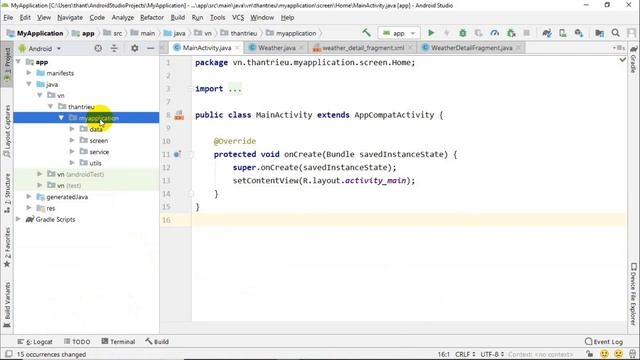Expand Gradle Scripts node
The image size is (640, 360).
pyautogui.click(x=18, y=219)
